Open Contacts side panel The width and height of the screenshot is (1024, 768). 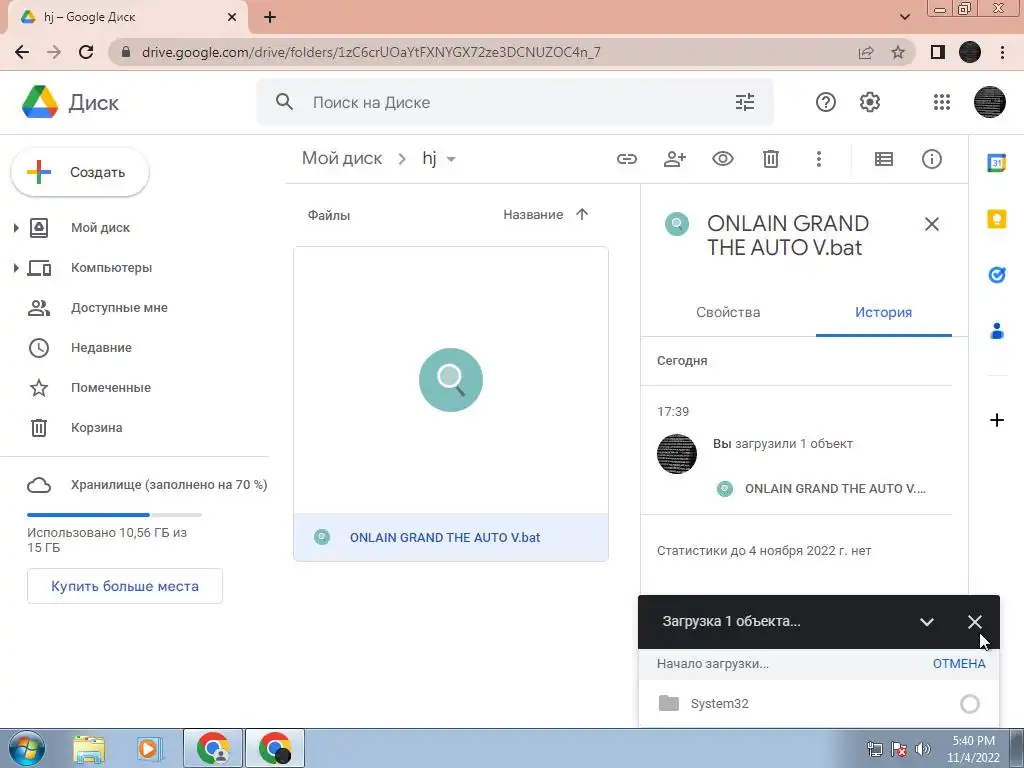pyautogui.click(x=997, y=331)
